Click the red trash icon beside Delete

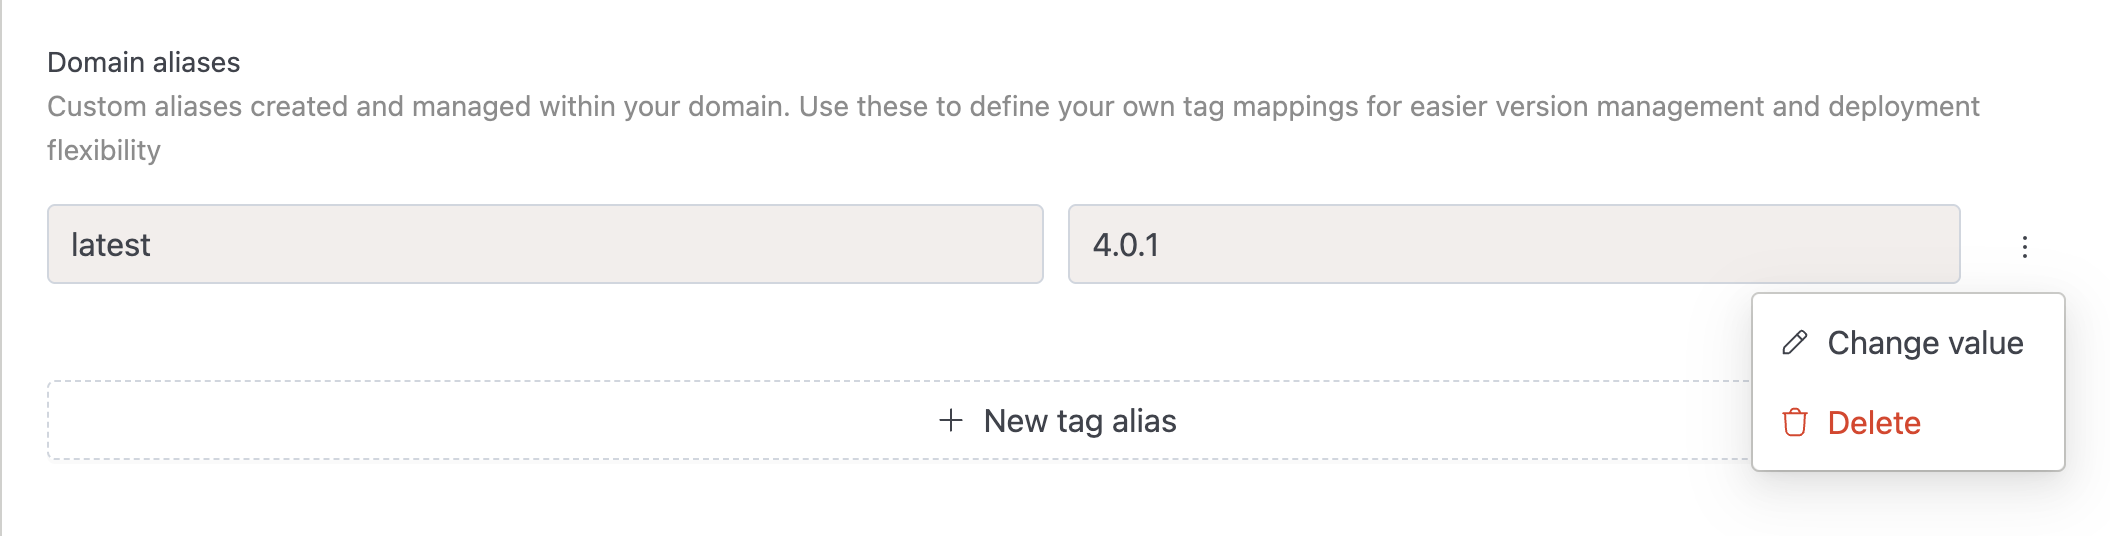tap(1795, 423)
